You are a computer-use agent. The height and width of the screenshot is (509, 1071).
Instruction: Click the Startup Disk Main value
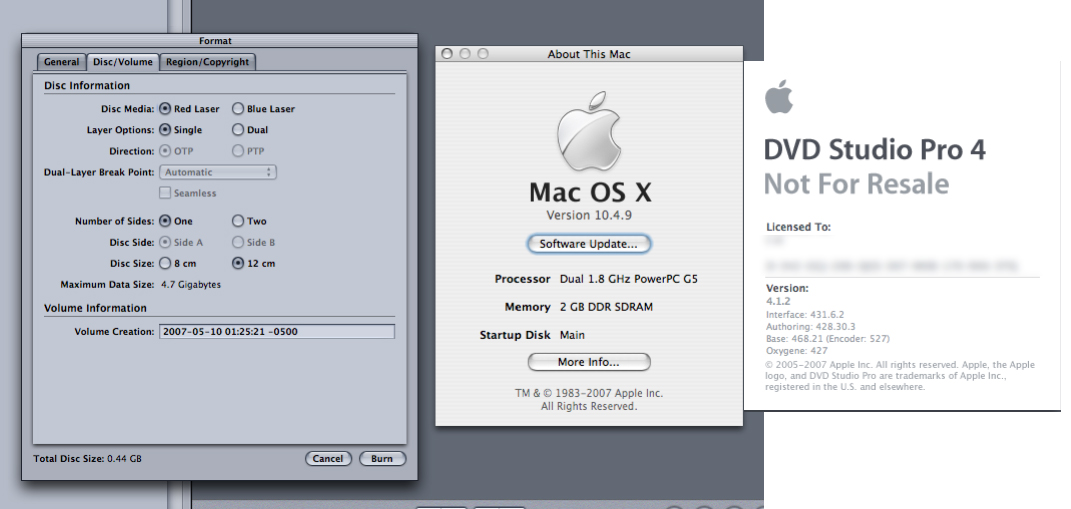(x=572, y=335)
